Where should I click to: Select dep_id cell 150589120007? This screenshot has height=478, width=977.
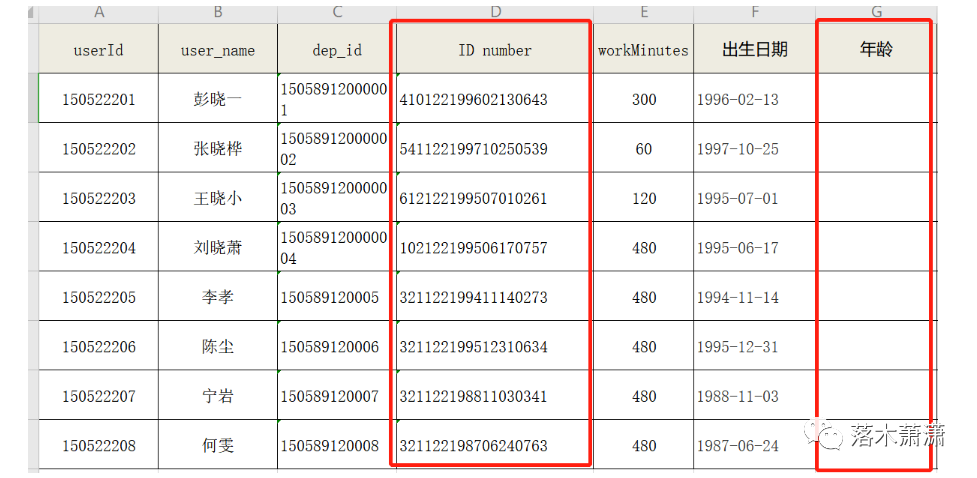(x=337, y=395)
